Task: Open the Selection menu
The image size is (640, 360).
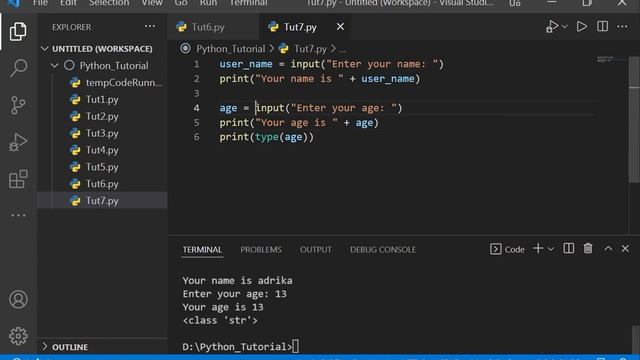Action: tap(109, 3)
